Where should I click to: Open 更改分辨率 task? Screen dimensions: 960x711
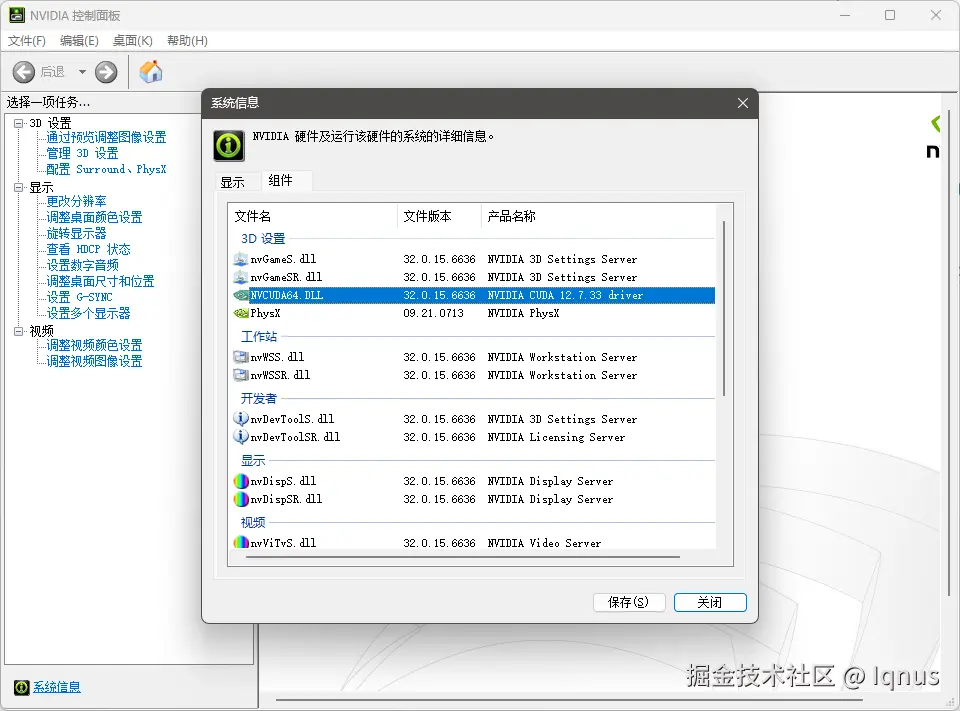click(77, 201)
